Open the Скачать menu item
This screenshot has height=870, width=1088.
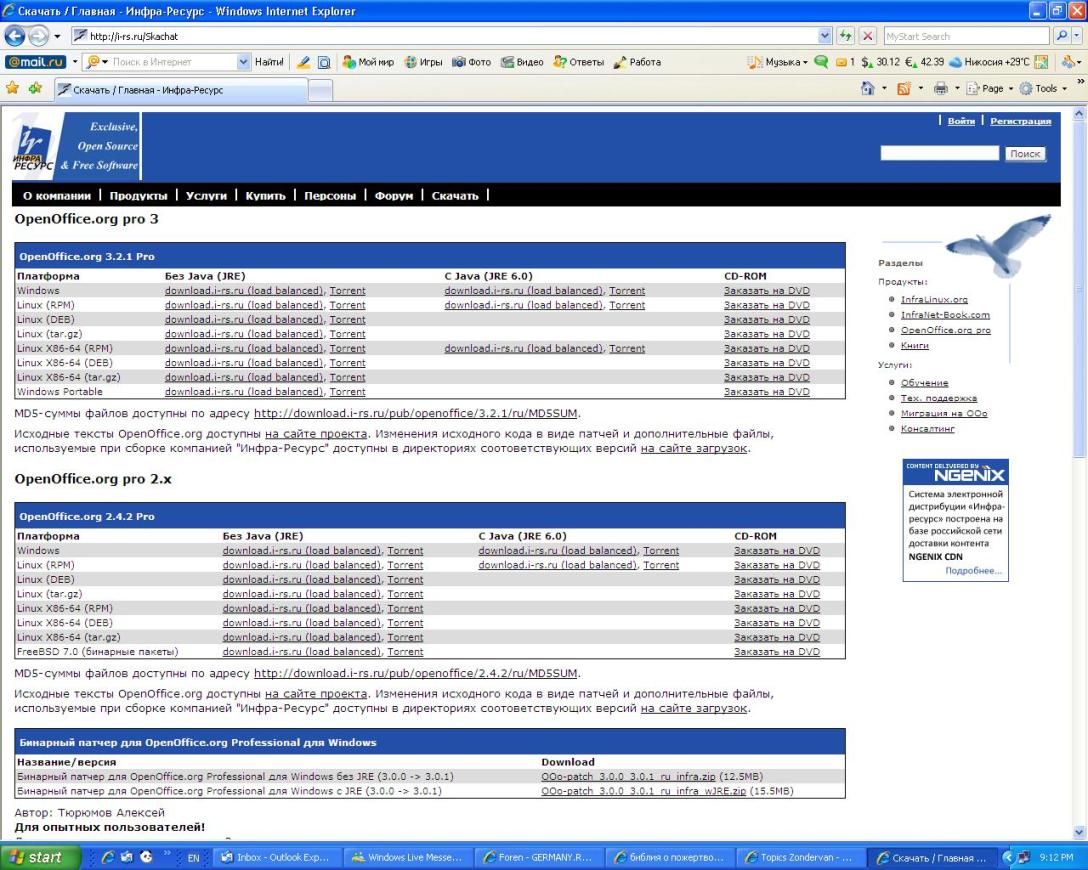(454, 196)
